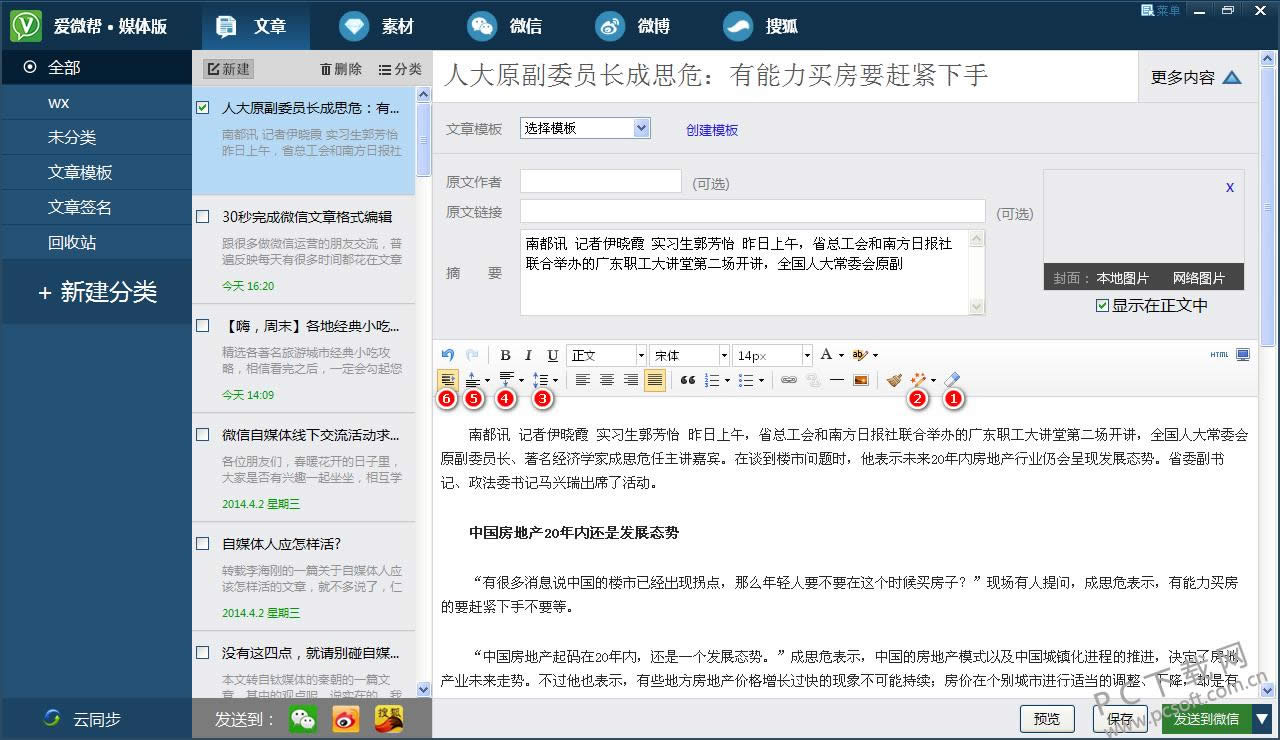Align text left

582,380
